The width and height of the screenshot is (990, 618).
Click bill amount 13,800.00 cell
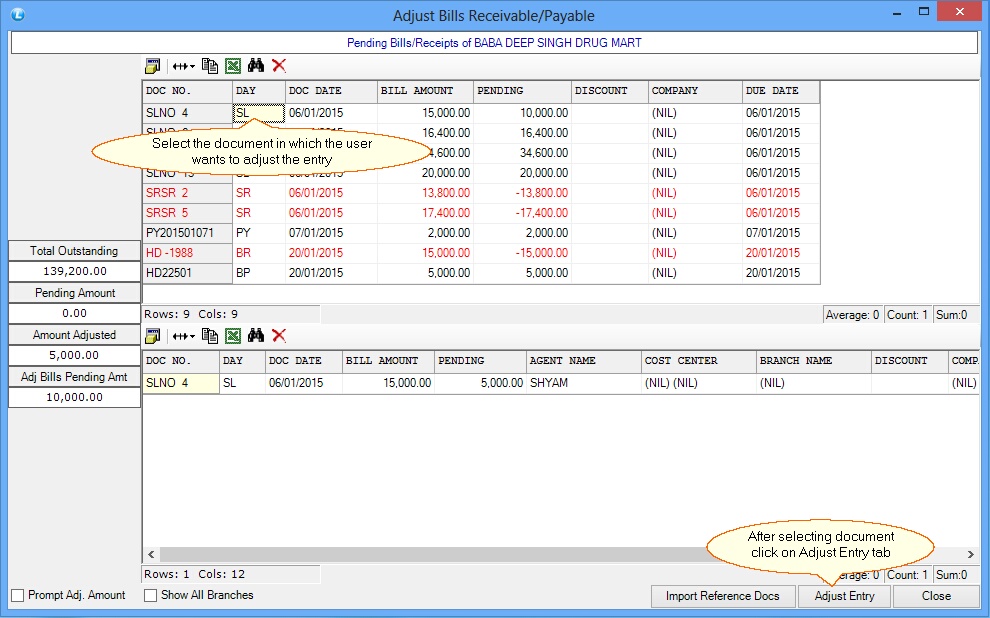(x=426, y=193)
